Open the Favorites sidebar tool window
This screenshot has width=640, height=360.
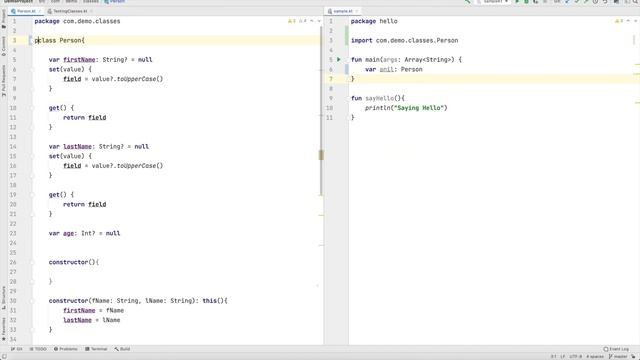click(4, 329)
